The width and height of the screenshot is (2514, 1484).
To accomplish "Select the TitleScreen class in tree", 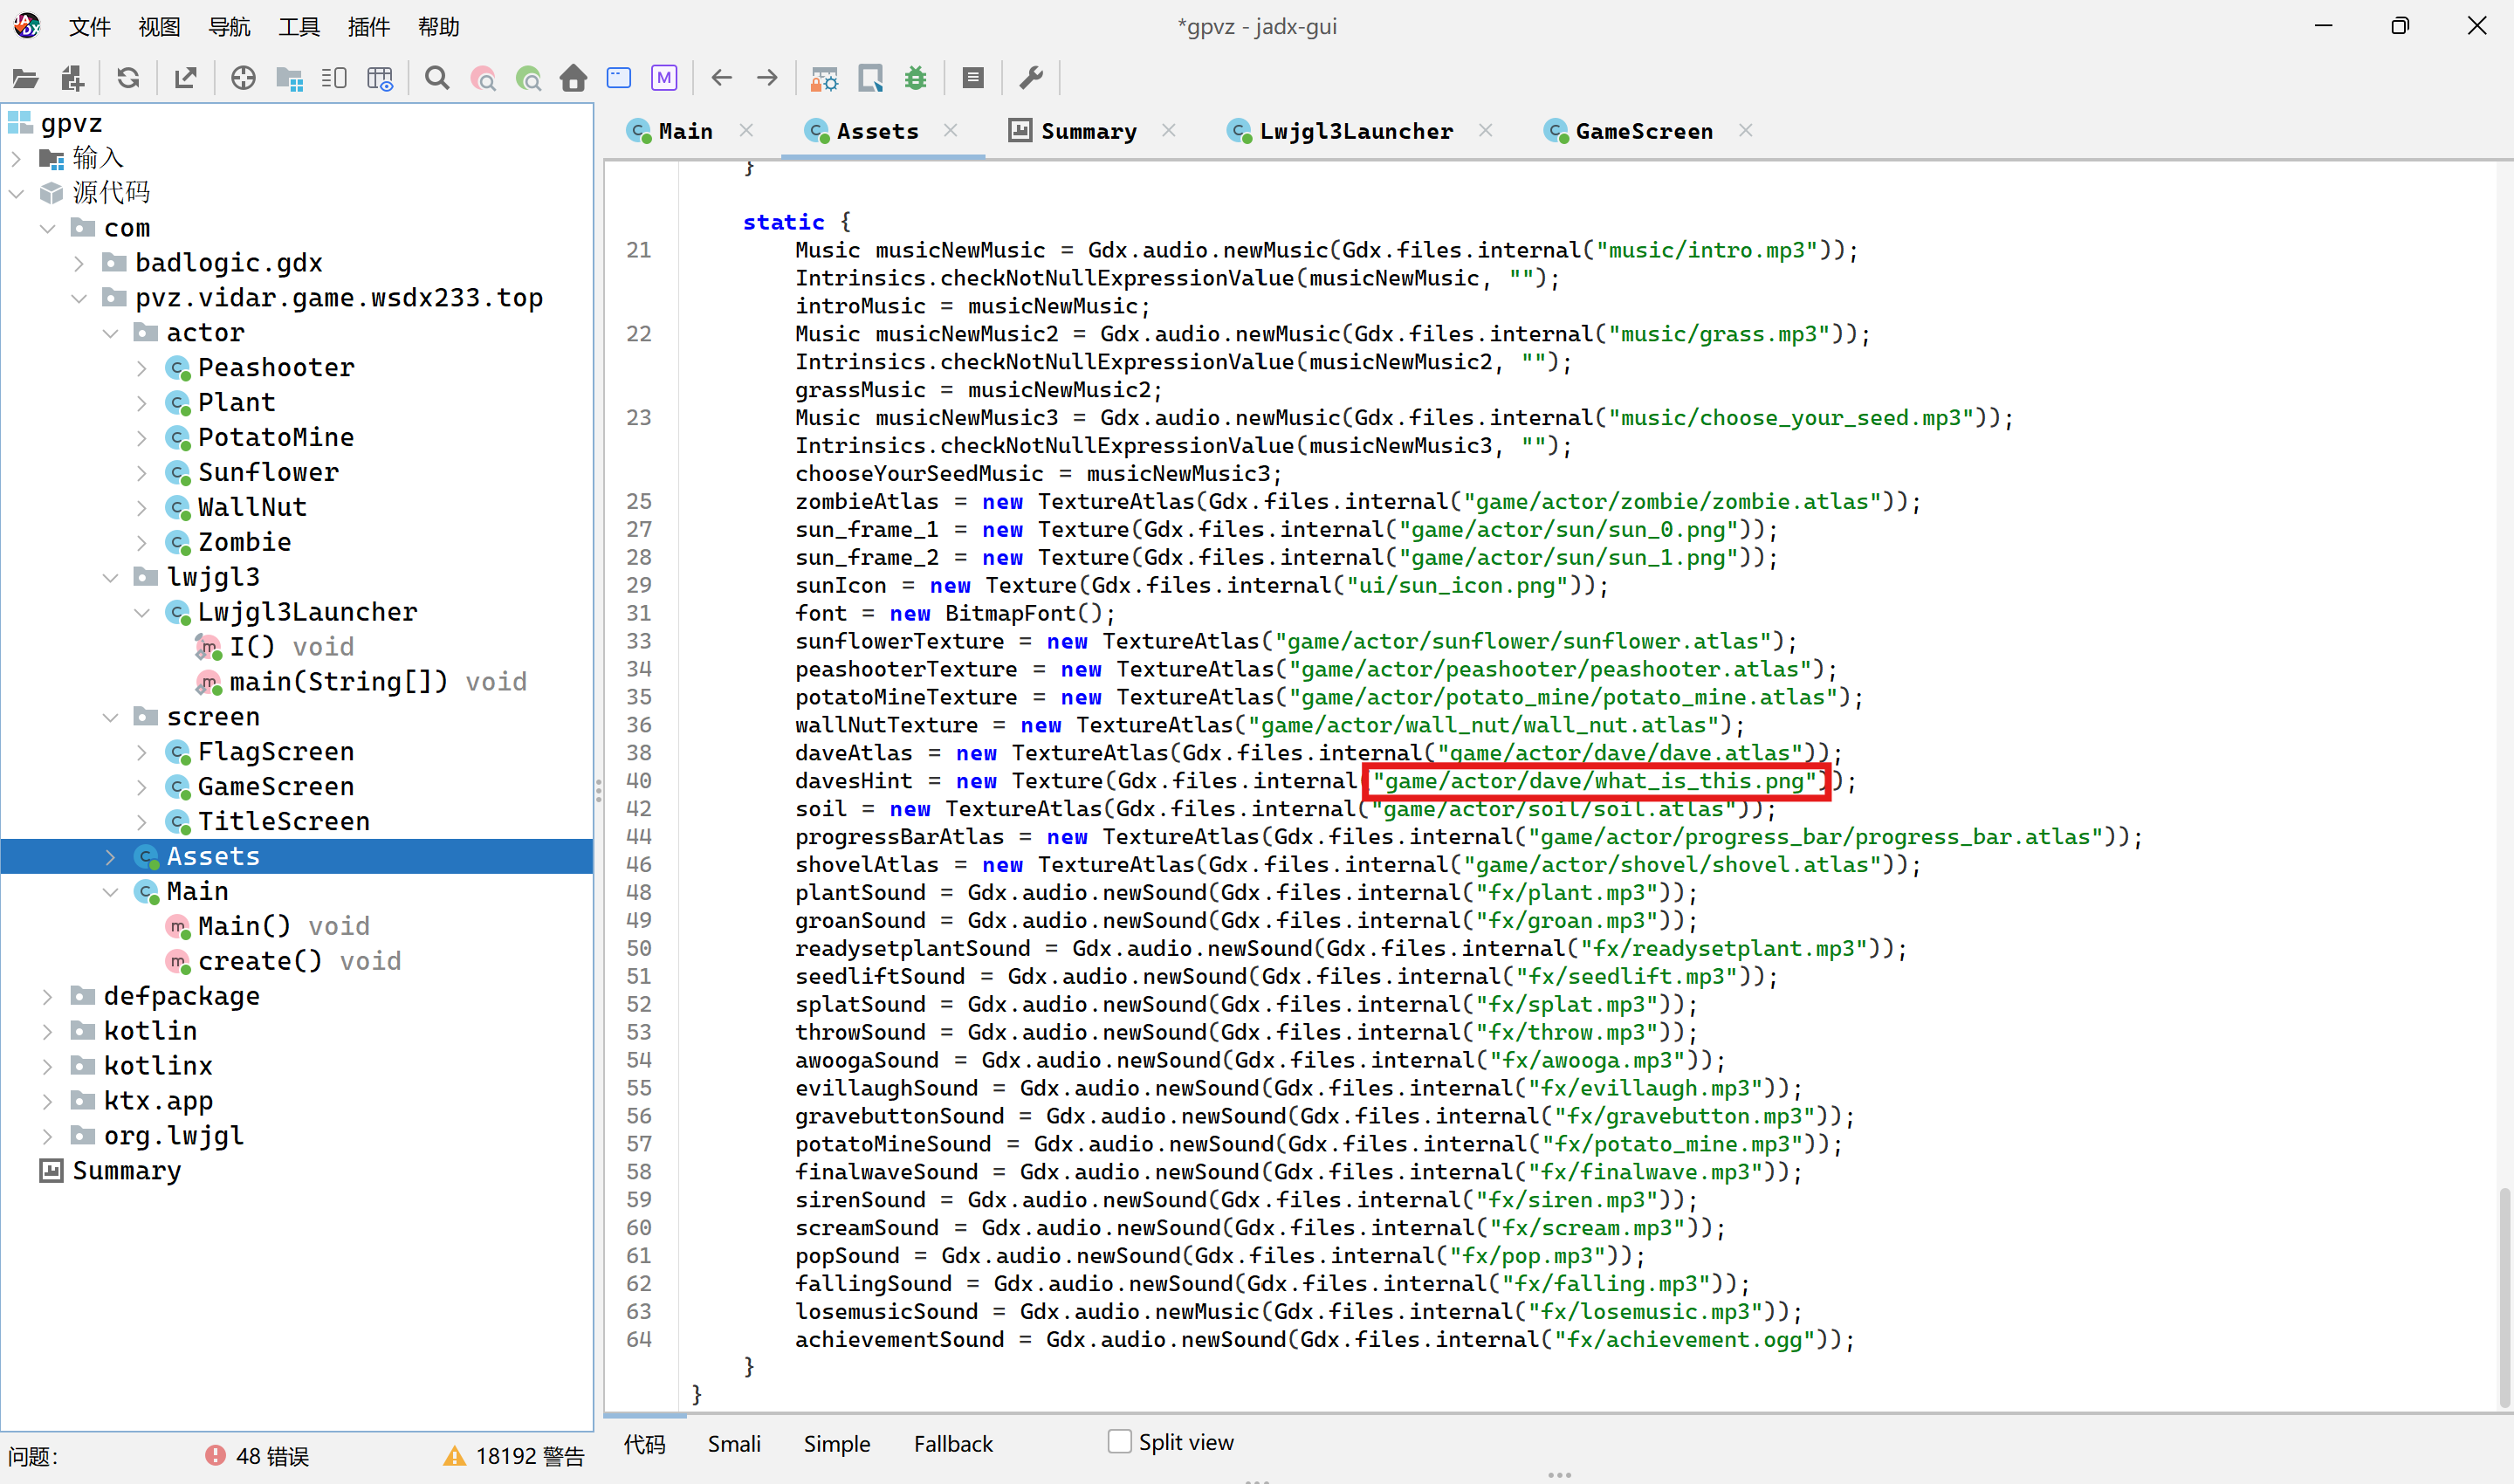I will 283,821.
